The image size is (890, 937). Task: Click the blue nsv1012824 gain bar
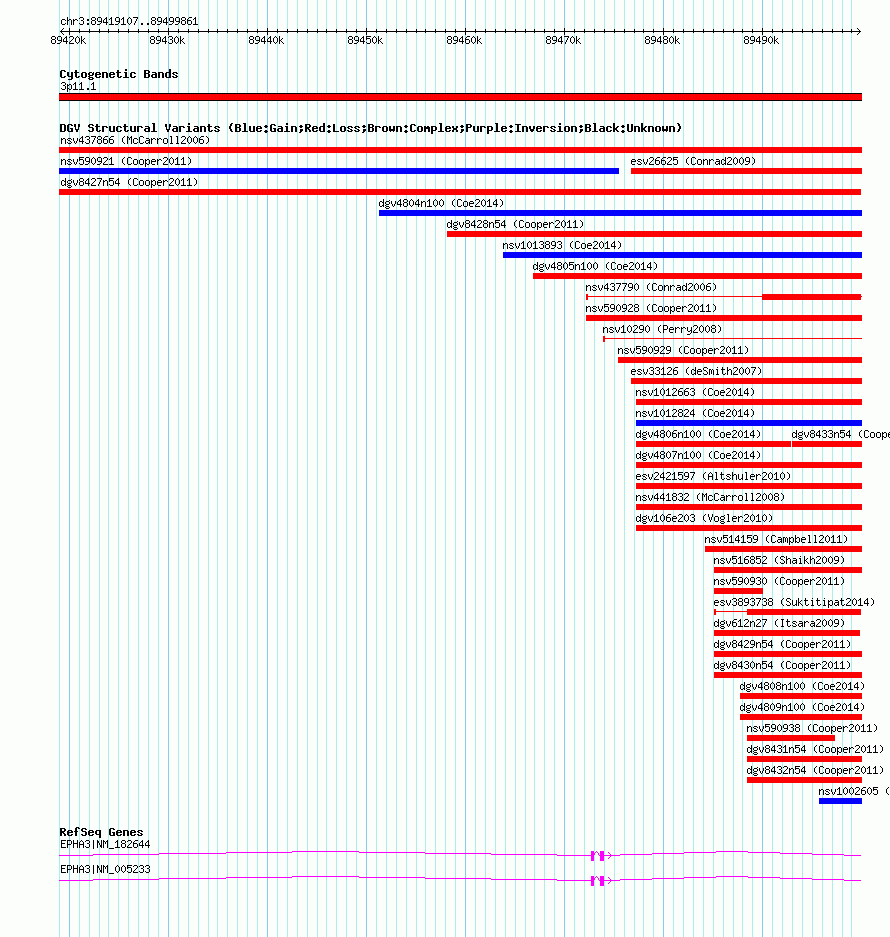click(x=749, y=422)
